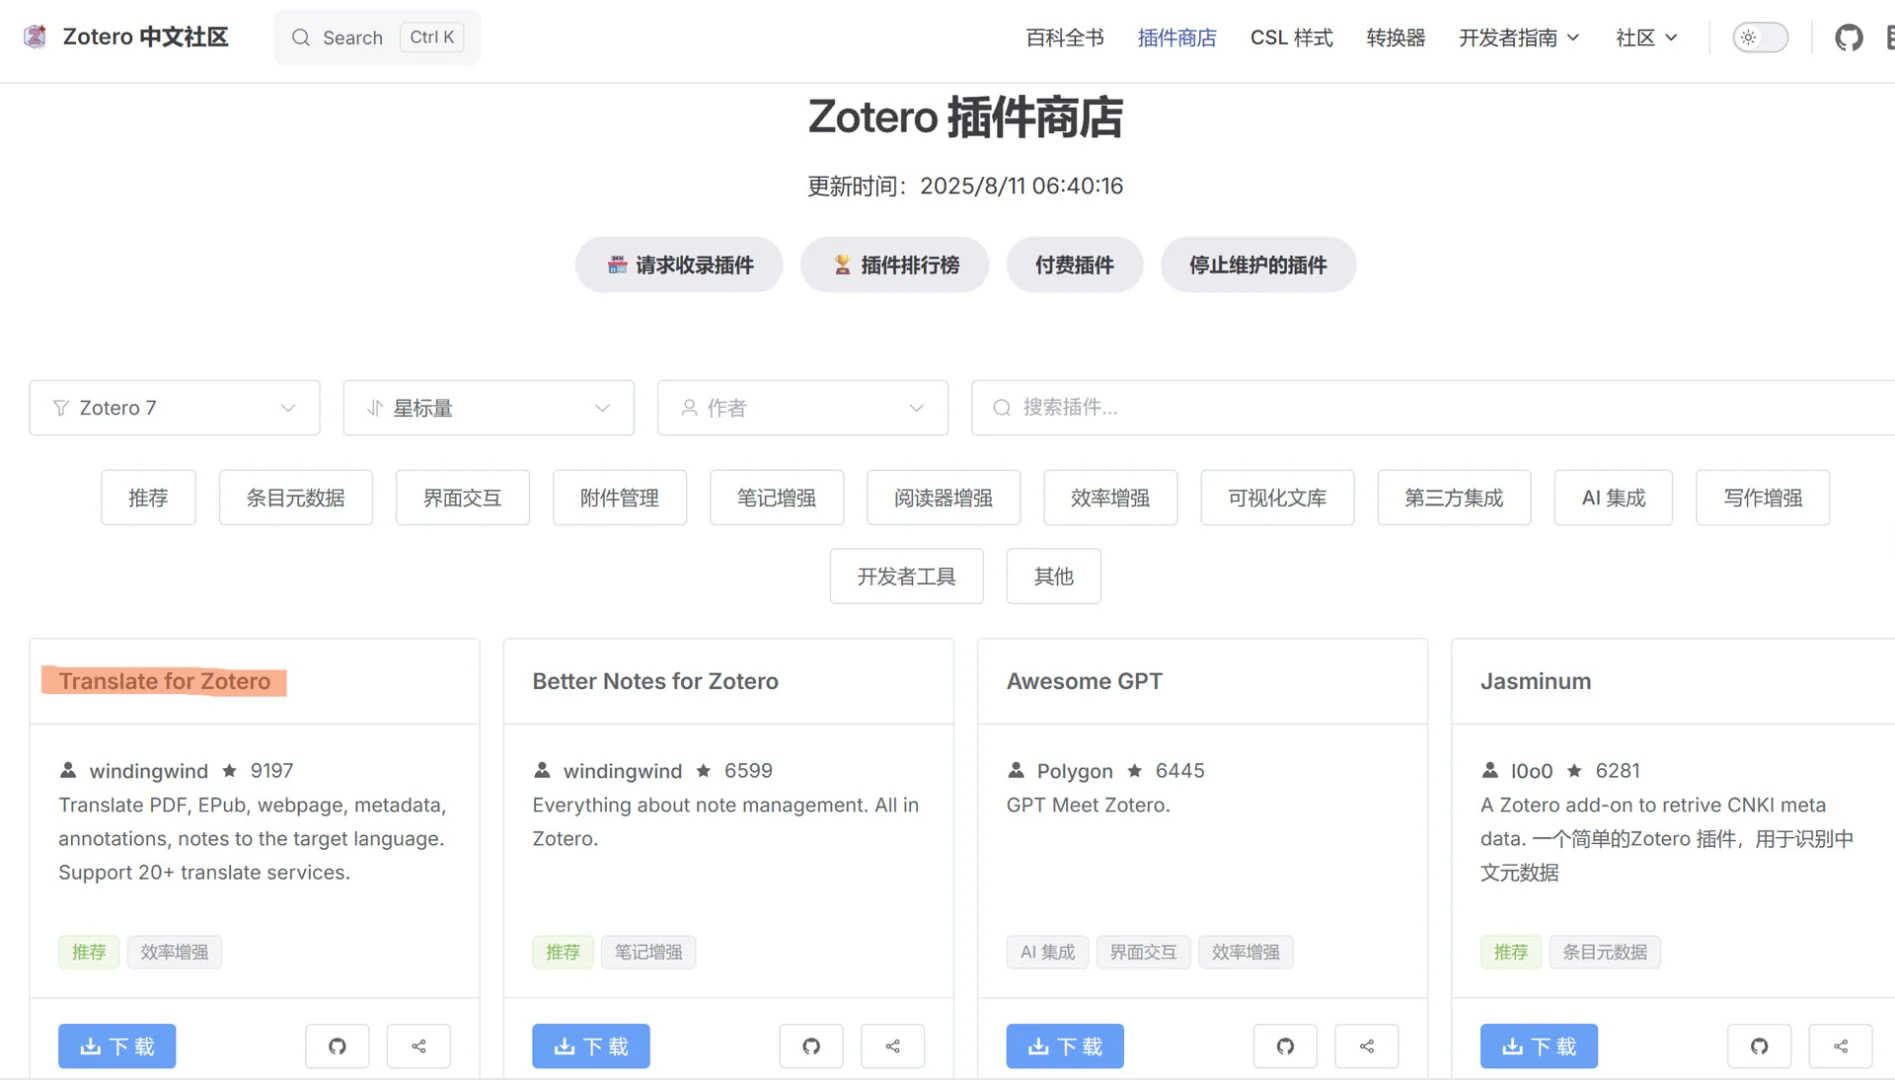Click the magnifier icon in the Search box
The height and width of the screenshot is (1080, 1895).
pos(300,37)
